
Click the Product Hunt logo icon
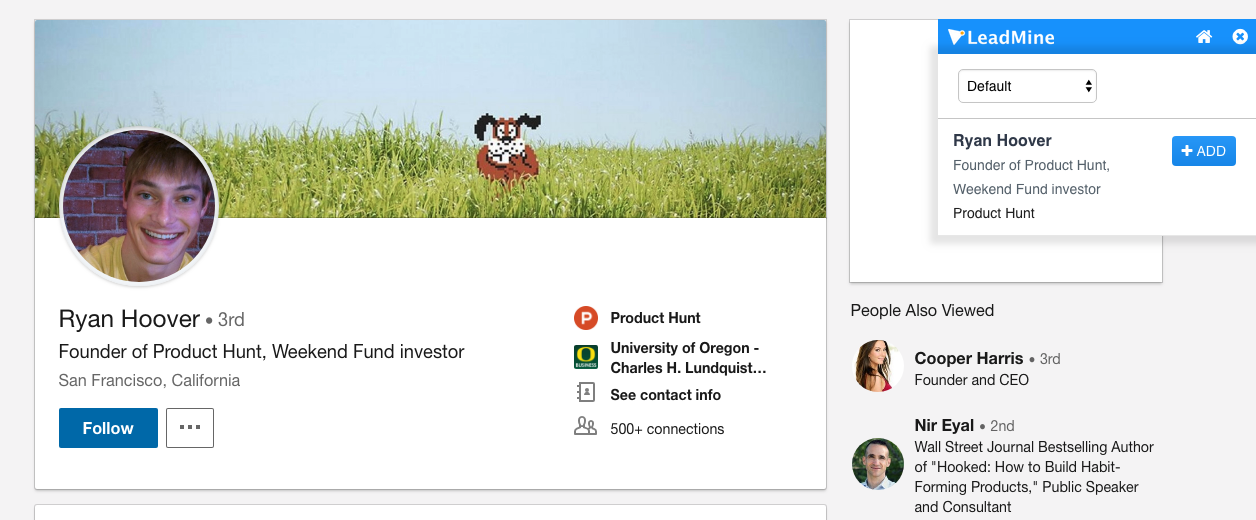(x=585, y=318)
